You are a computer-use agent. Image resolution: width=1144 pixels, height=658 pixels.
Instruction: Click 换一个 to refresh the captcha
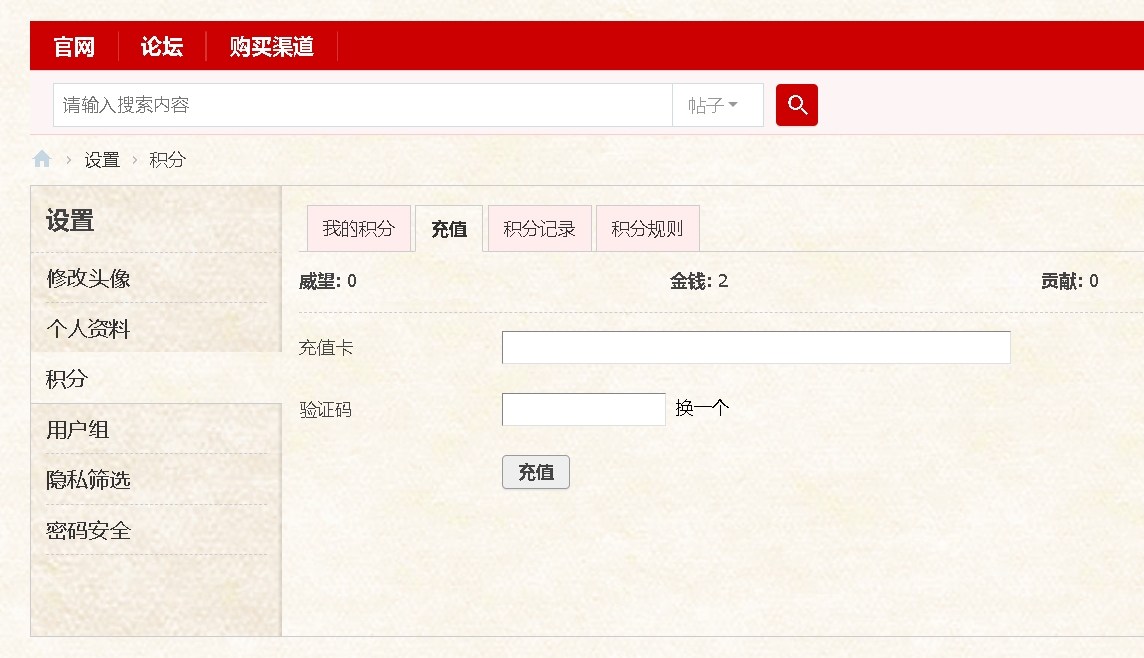[x=702, y=409]
